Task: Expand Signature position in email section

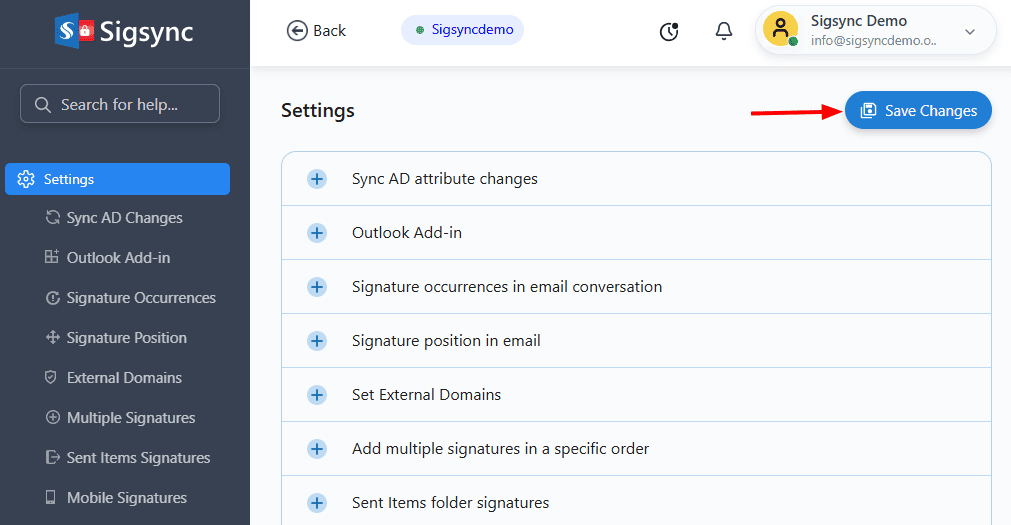Action: click(x=317, y=341)
